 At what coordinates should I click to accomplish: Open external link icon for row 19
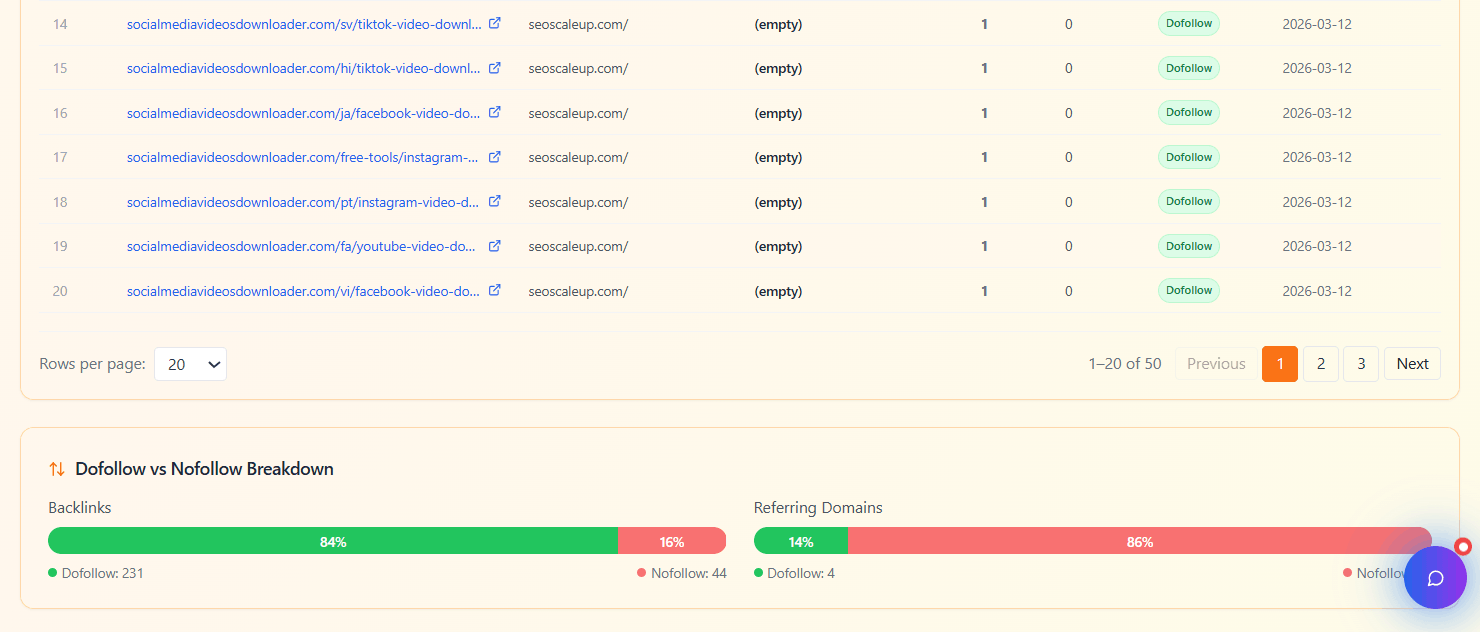494,246
